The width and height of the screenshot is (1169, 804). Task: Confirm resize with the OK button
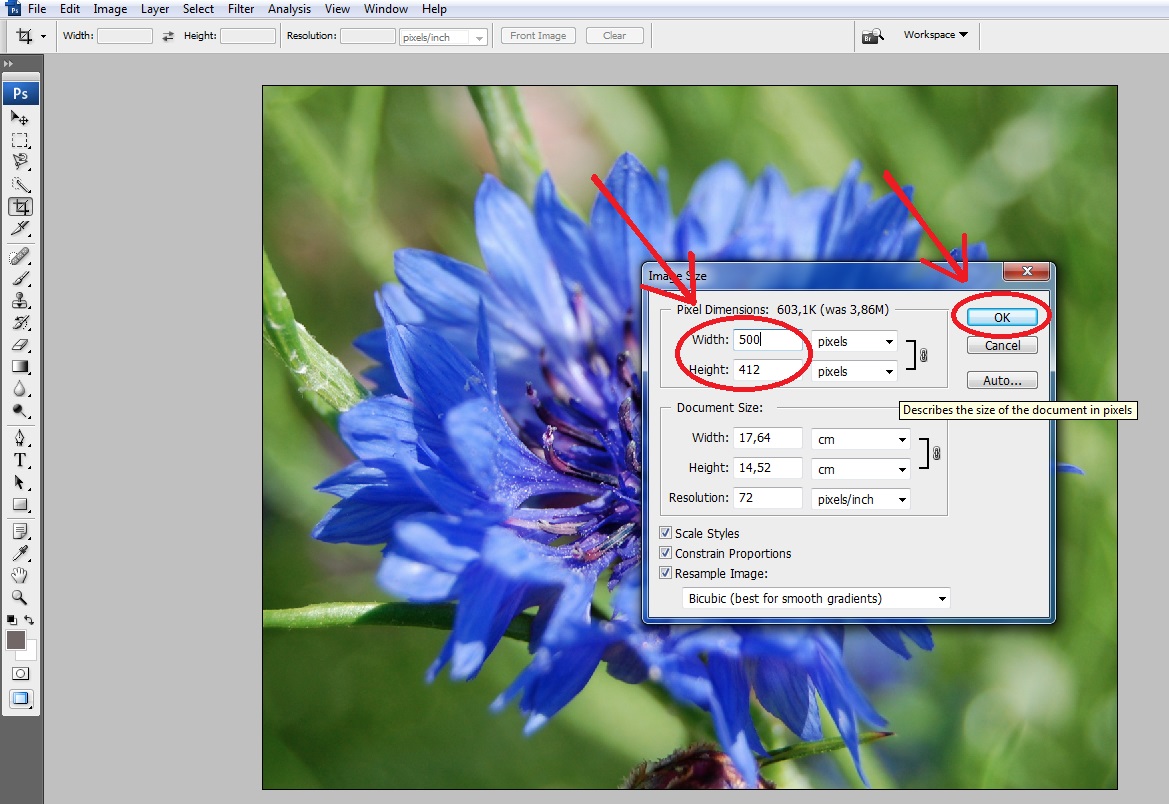[x=1001, y=316]
